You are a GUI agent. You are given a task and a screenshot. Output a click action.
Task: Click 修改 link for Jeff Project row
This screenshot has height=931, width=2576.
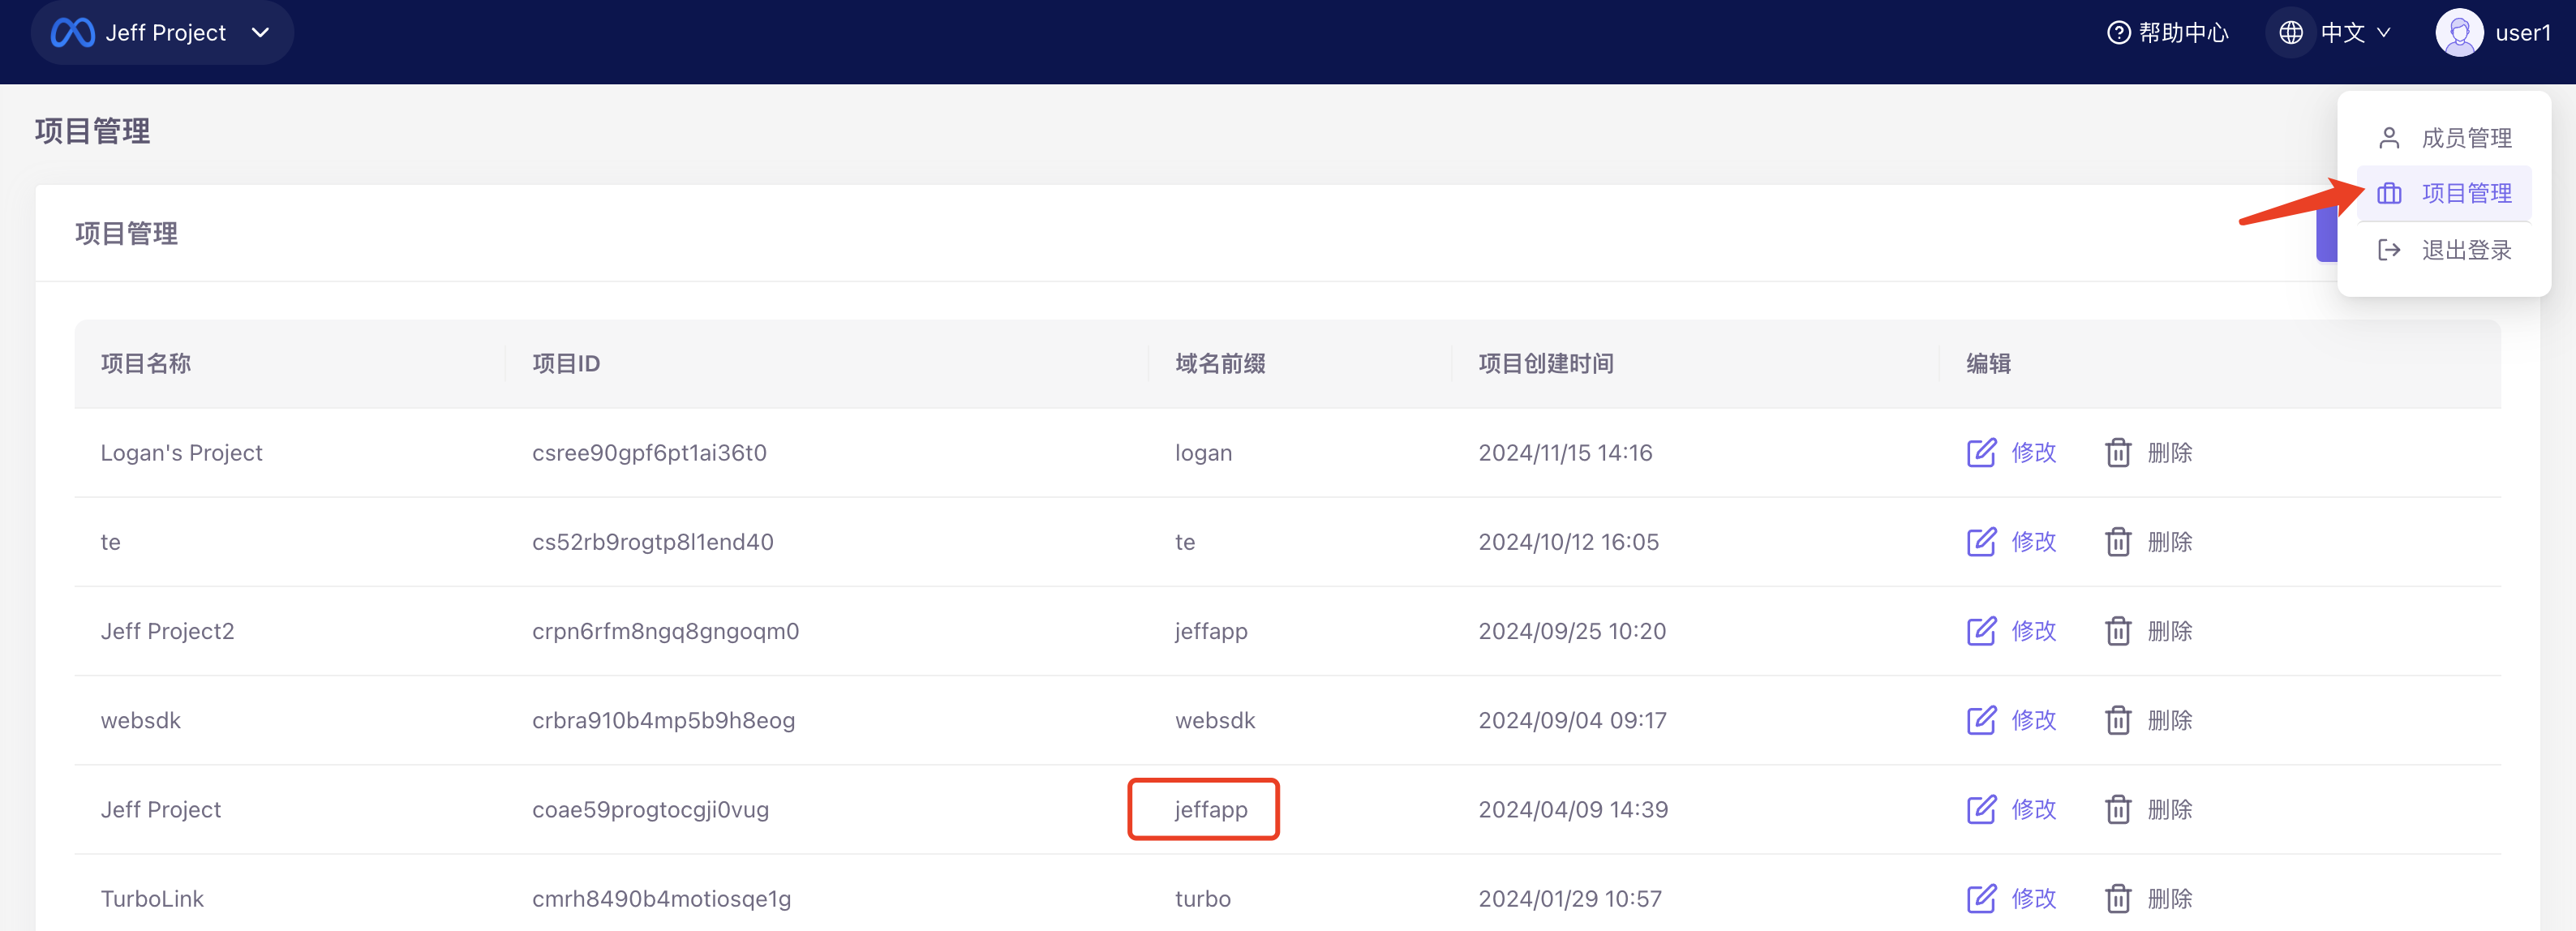coord(2033,809)
